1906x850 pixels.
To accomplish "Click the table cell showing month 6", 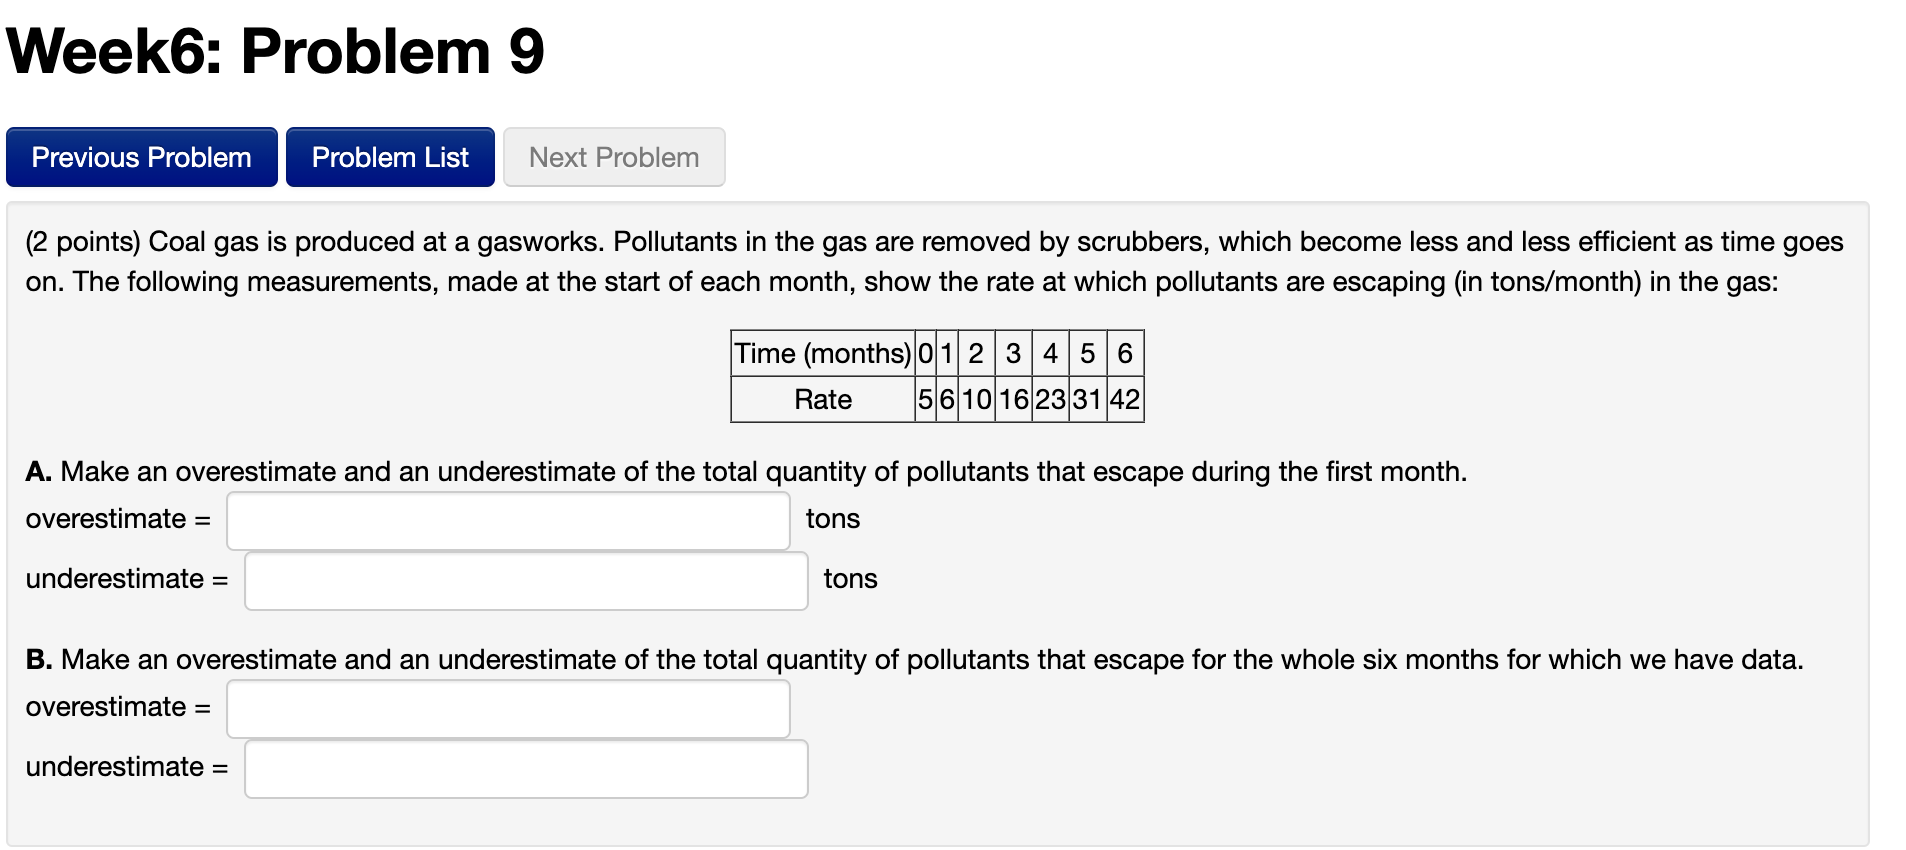I will coord(1124,353).
